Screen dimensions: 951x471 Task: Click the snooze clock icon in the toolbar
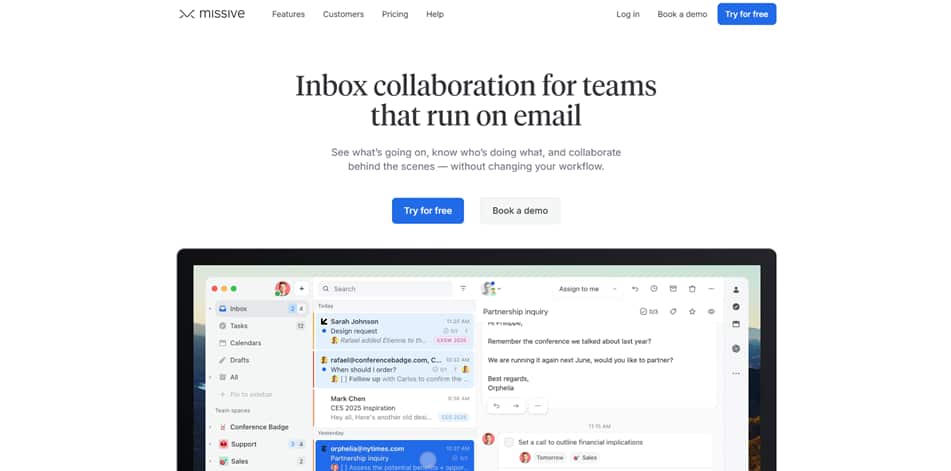point(654,288)
